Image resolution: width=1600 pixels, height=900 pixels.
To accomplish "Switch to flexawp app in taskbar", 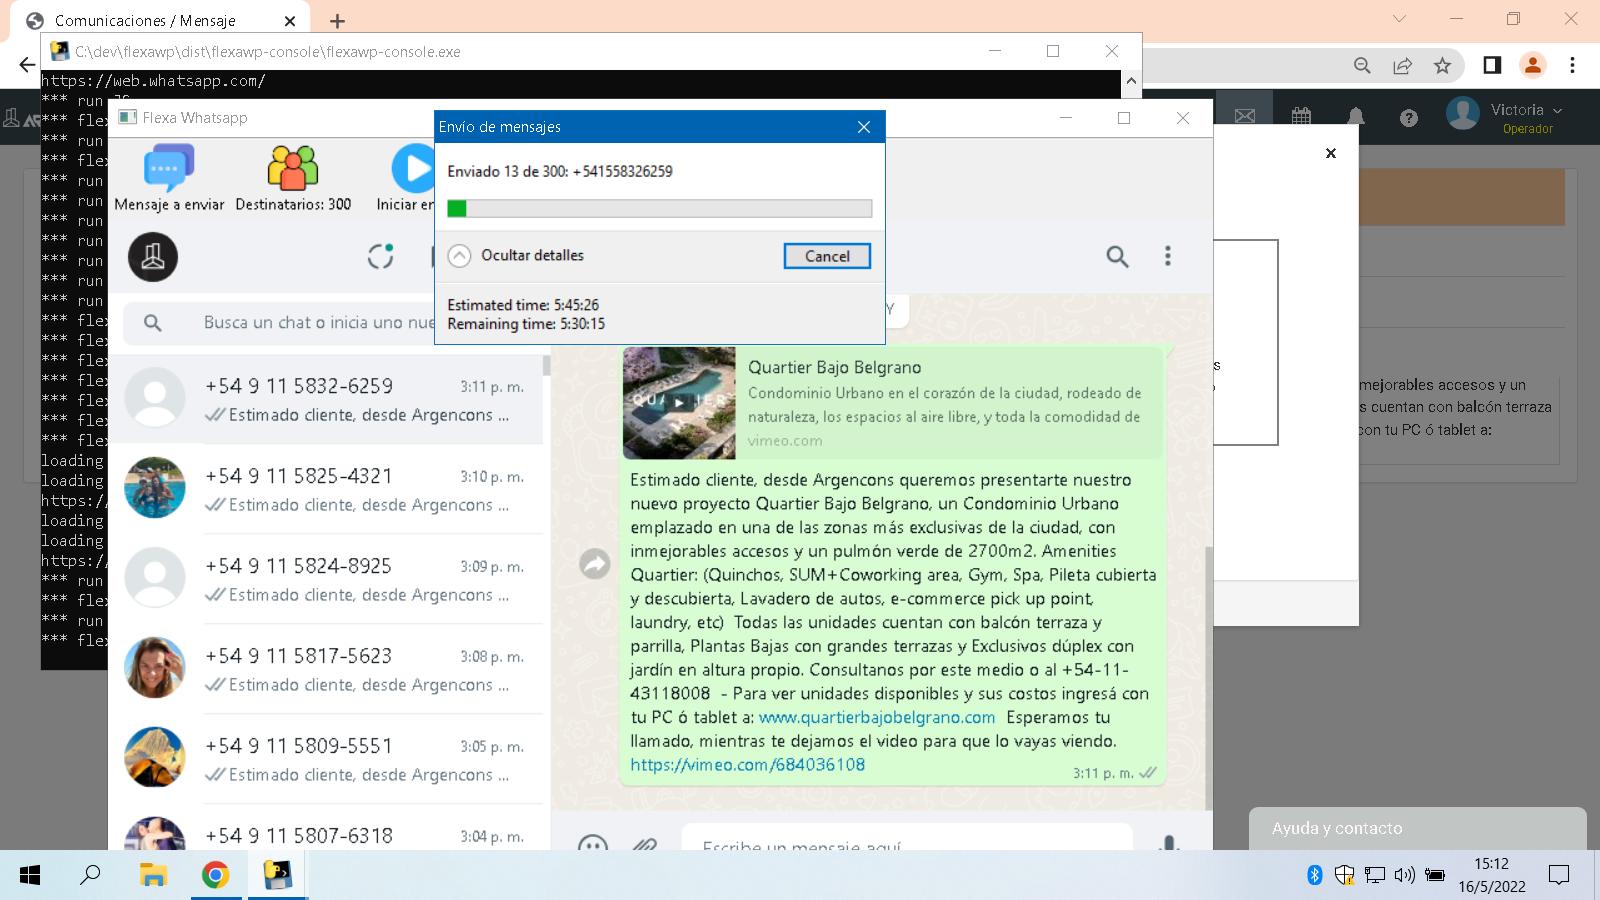I will tap(277, 876).
